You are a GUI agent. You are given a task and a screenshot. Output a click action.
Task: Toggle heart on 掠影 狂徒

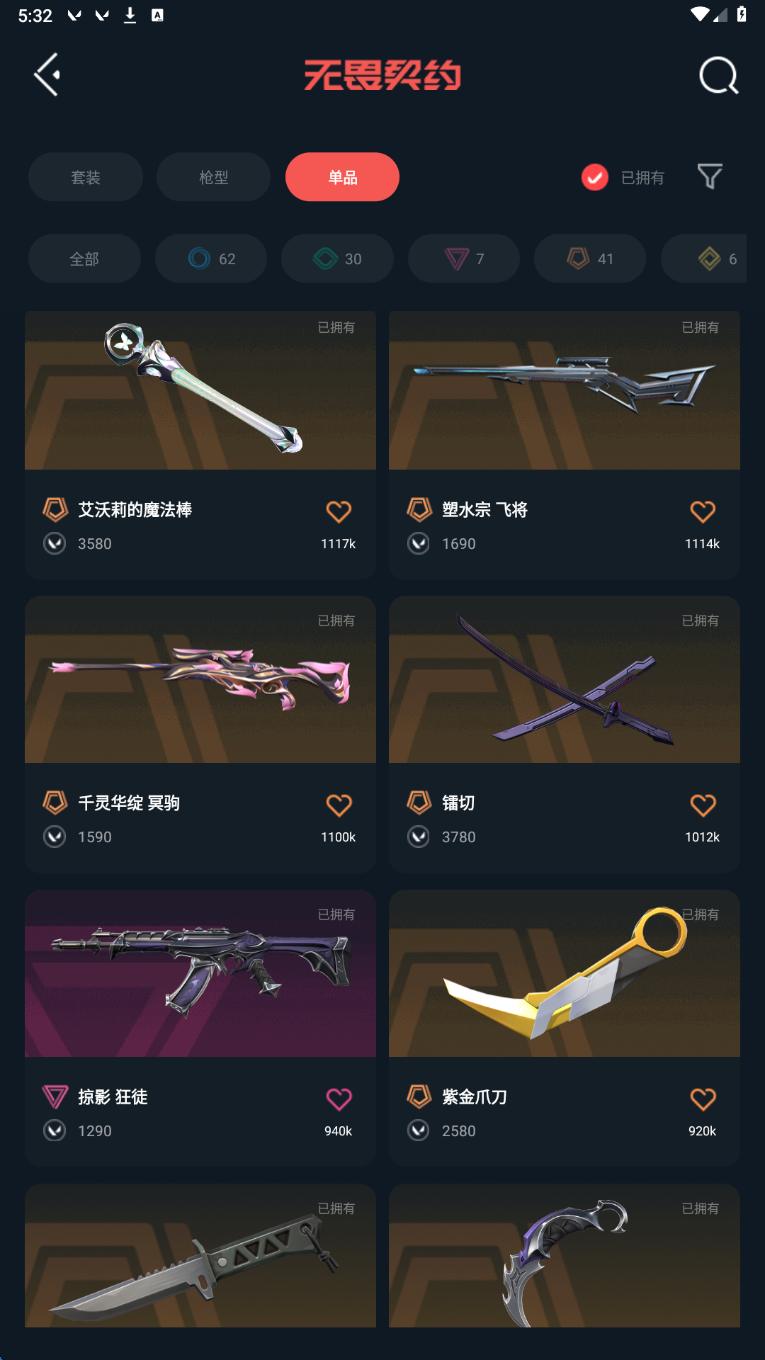(x=339, y=1099)
